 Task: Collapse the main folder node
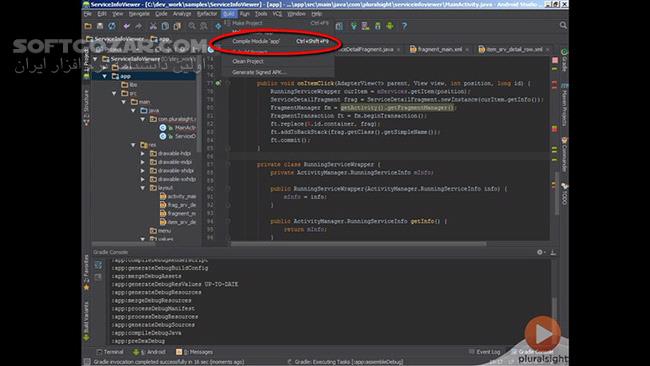coord(124,102)
